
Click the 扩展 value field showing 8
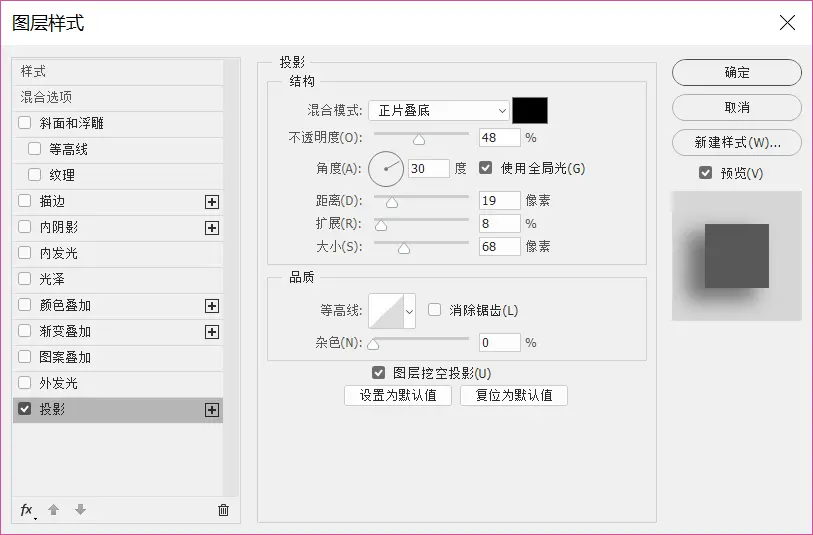pos(499,223)
